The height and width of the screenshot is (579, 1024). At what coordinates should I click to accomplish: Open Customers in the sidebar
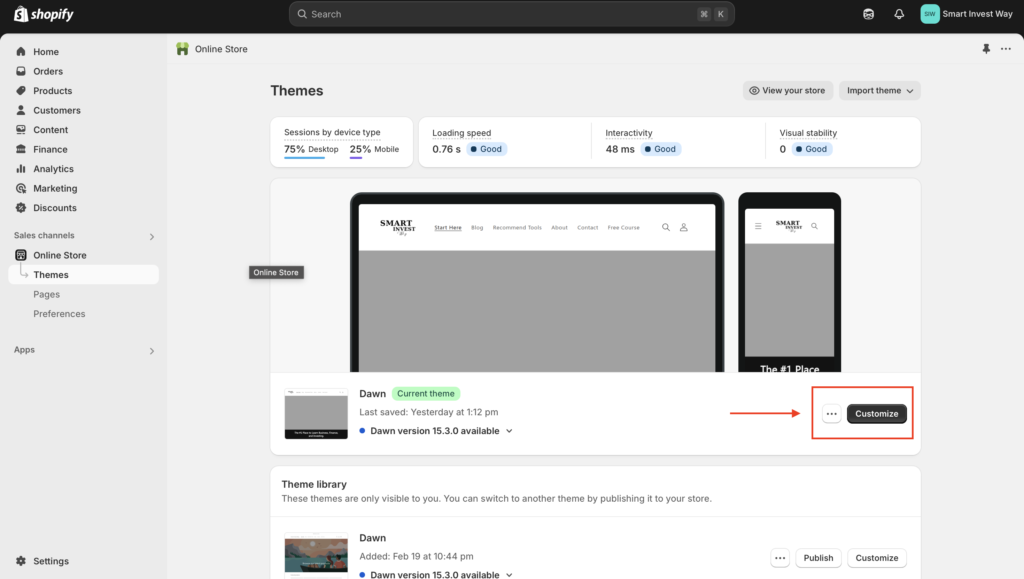coord(57,110)
